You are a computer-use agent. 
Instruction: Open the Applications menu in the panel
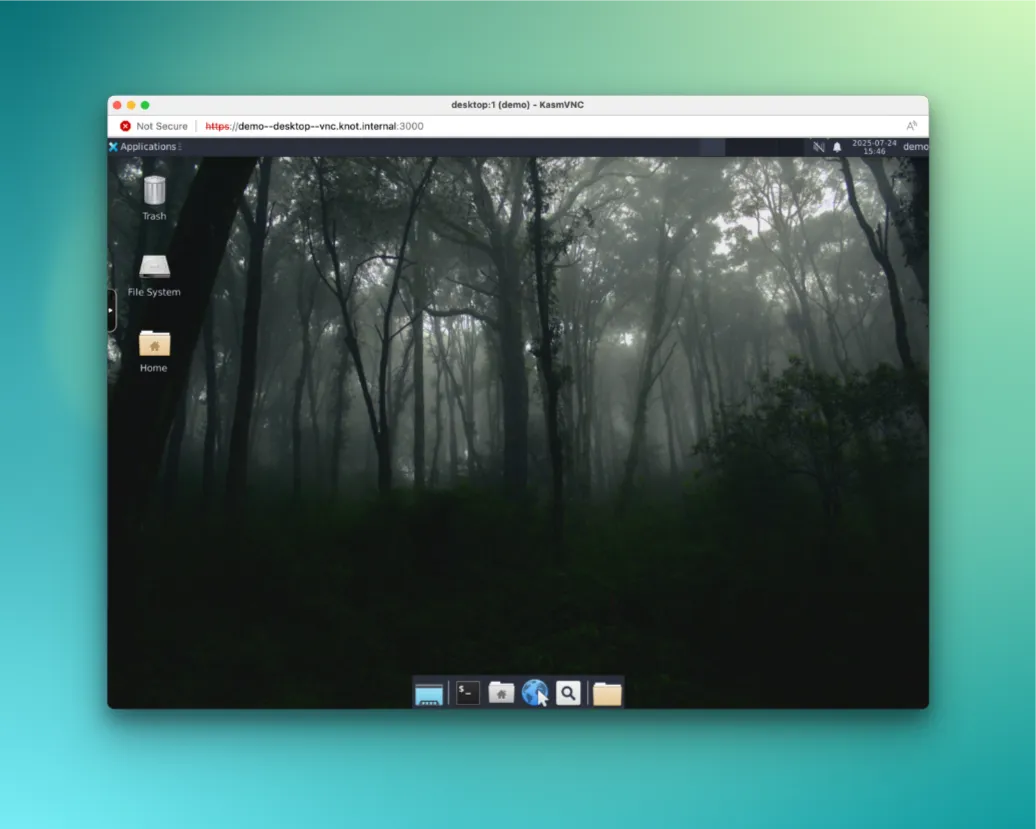pyautogui.click(x=143, y=147)
